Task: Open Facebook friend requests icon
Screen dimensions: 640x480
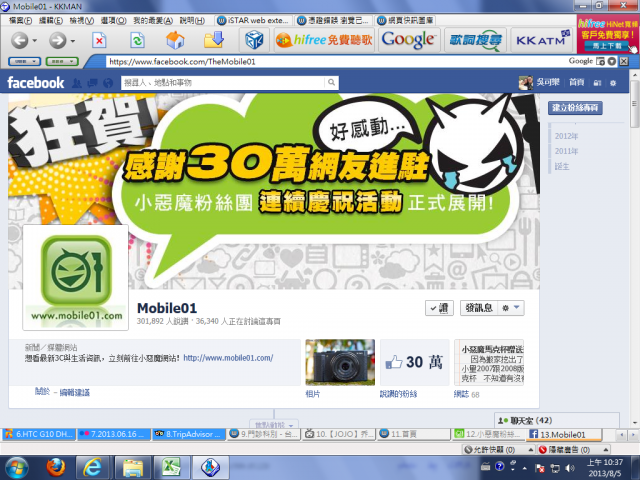Action: pyautogui.click(x=77, y=83)
